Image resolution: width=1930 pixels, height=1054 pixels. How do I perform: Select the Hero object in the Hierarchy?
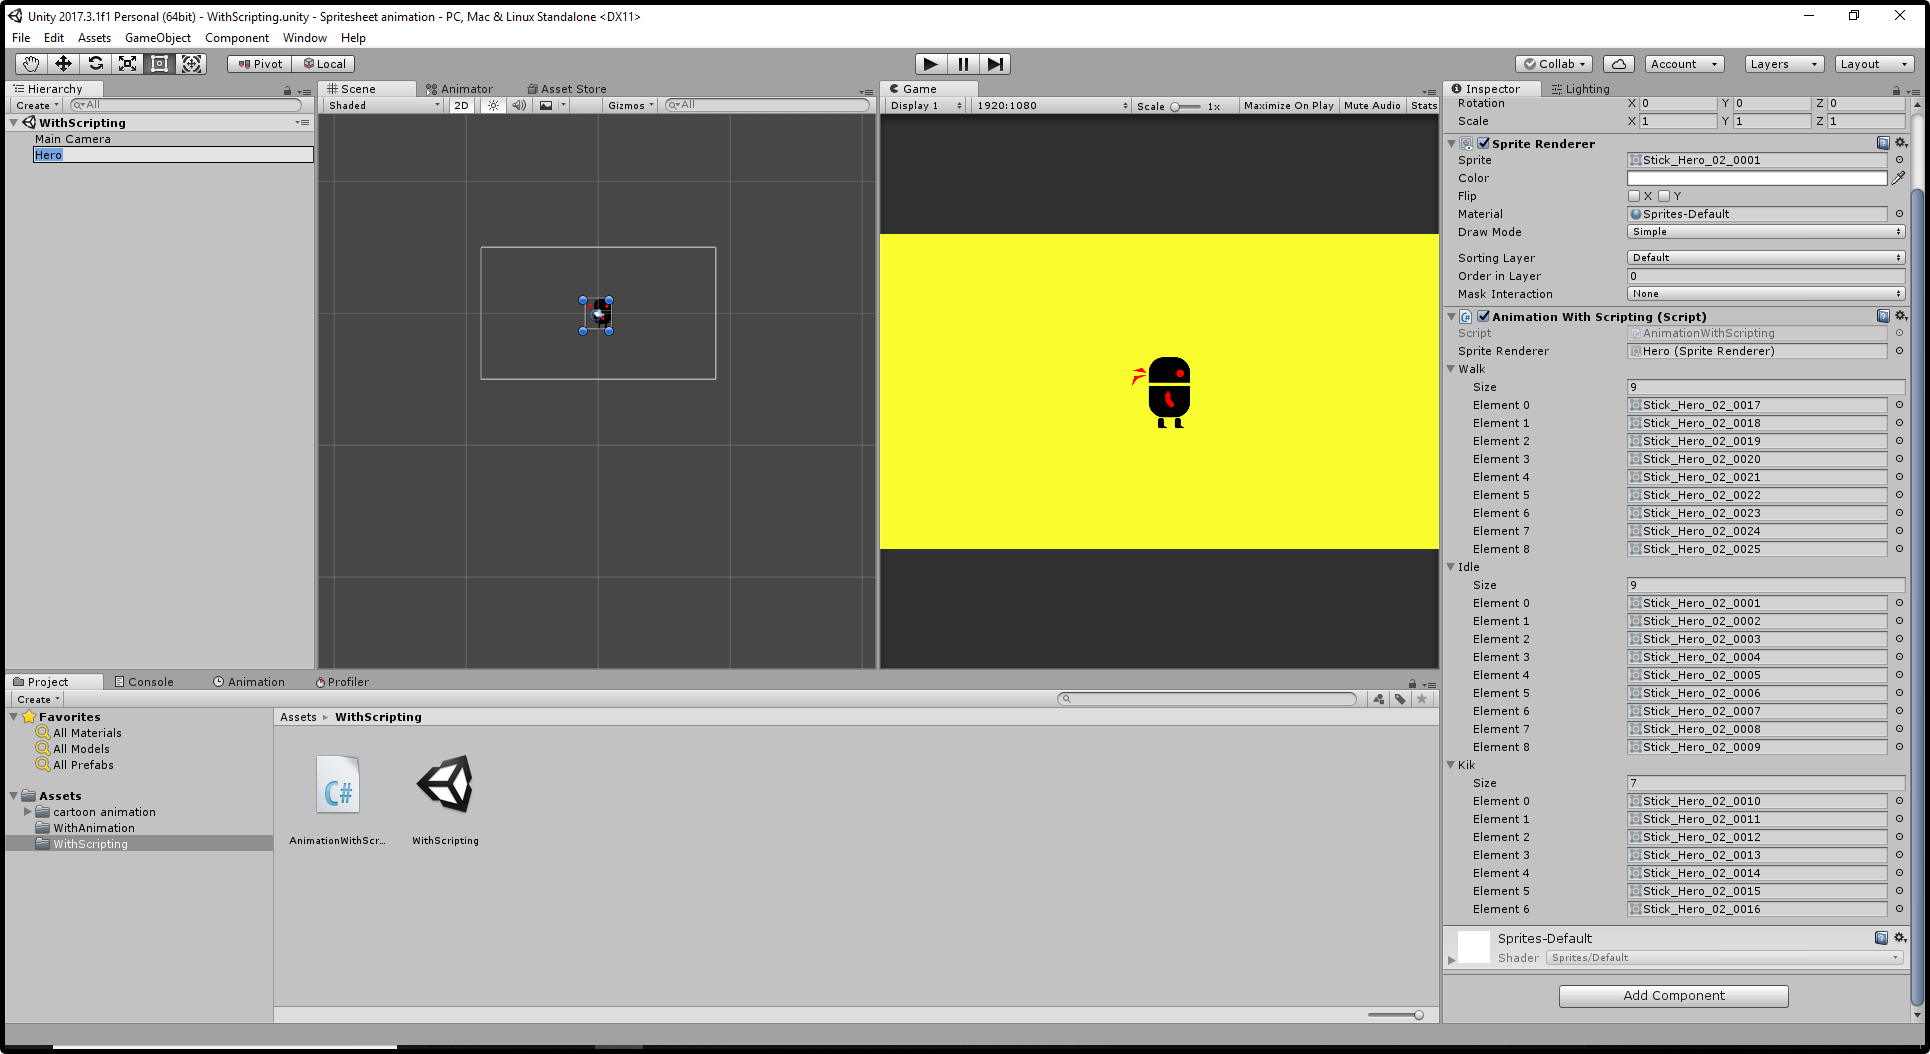tap(48, 154)
